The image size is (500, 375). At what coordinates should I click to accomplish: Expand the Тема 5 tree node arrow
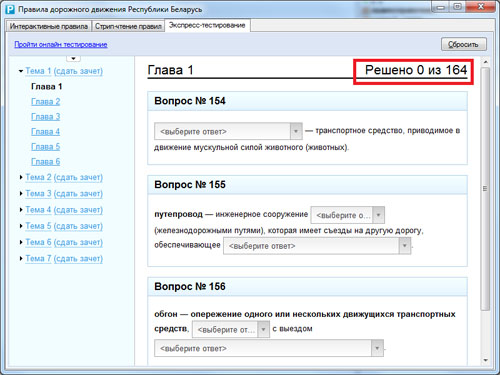click(x=21, y=226)
